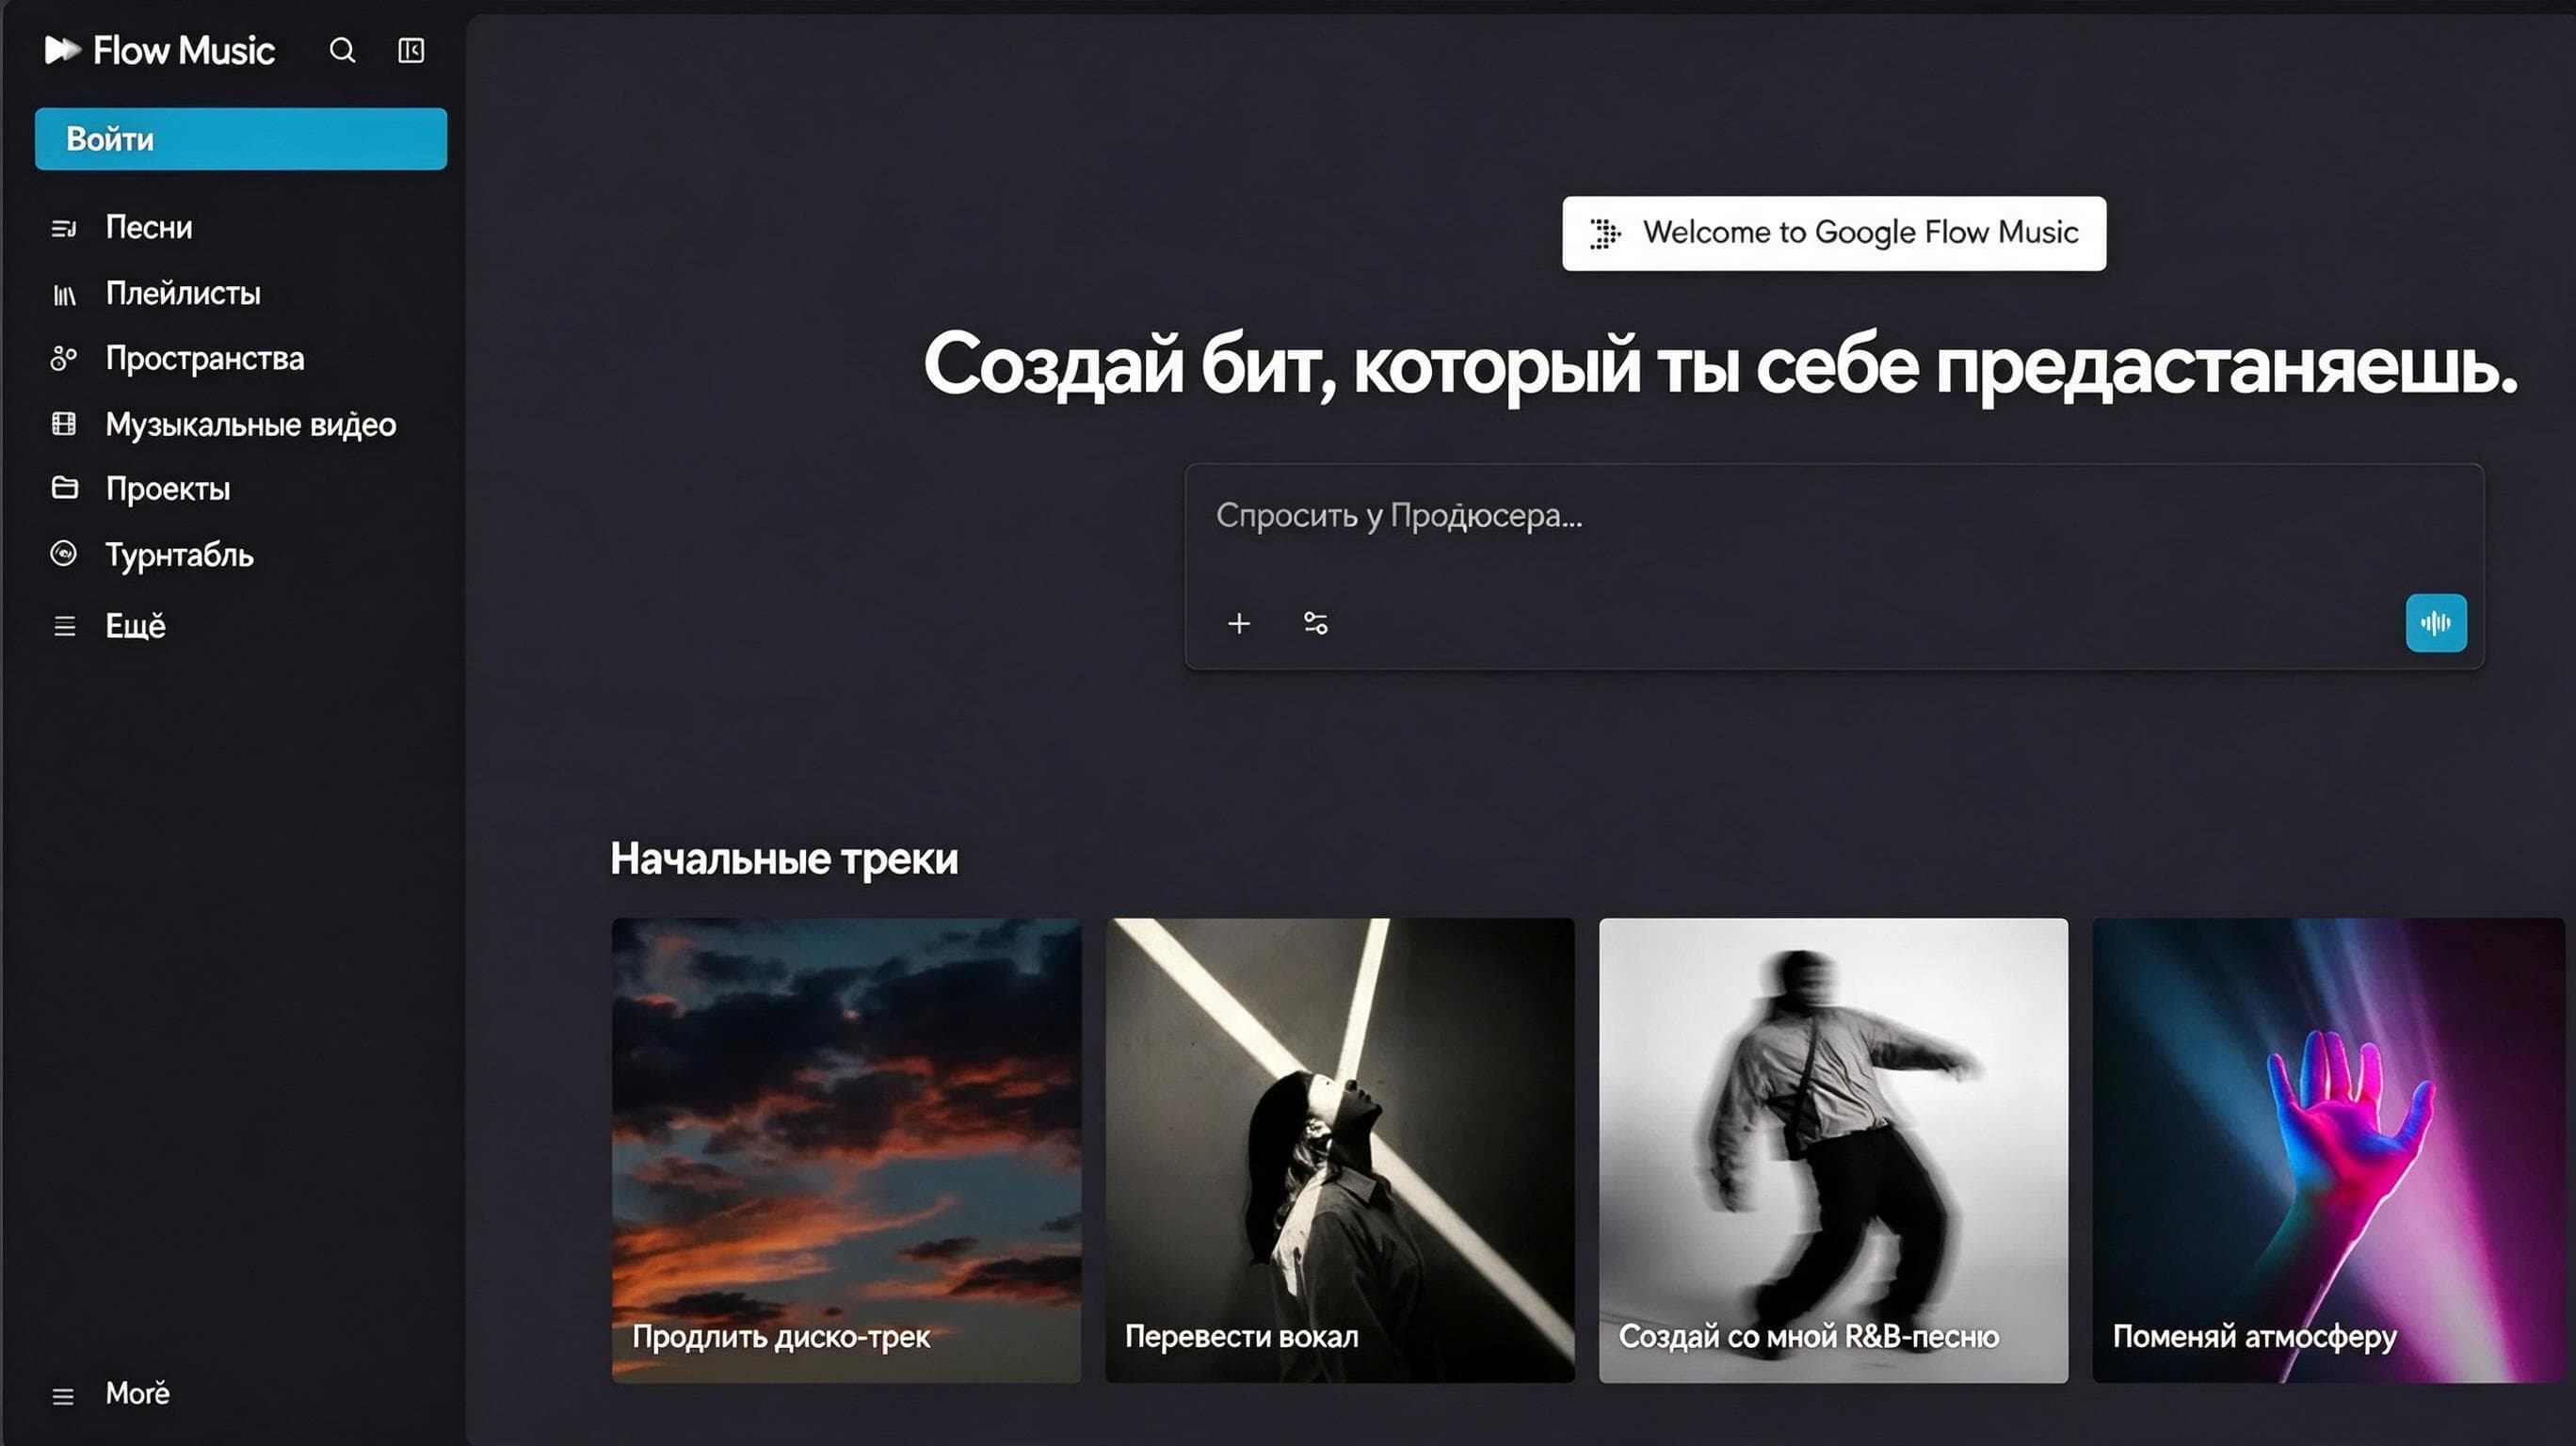Open Проекты in the sidebar

[168, 489]
